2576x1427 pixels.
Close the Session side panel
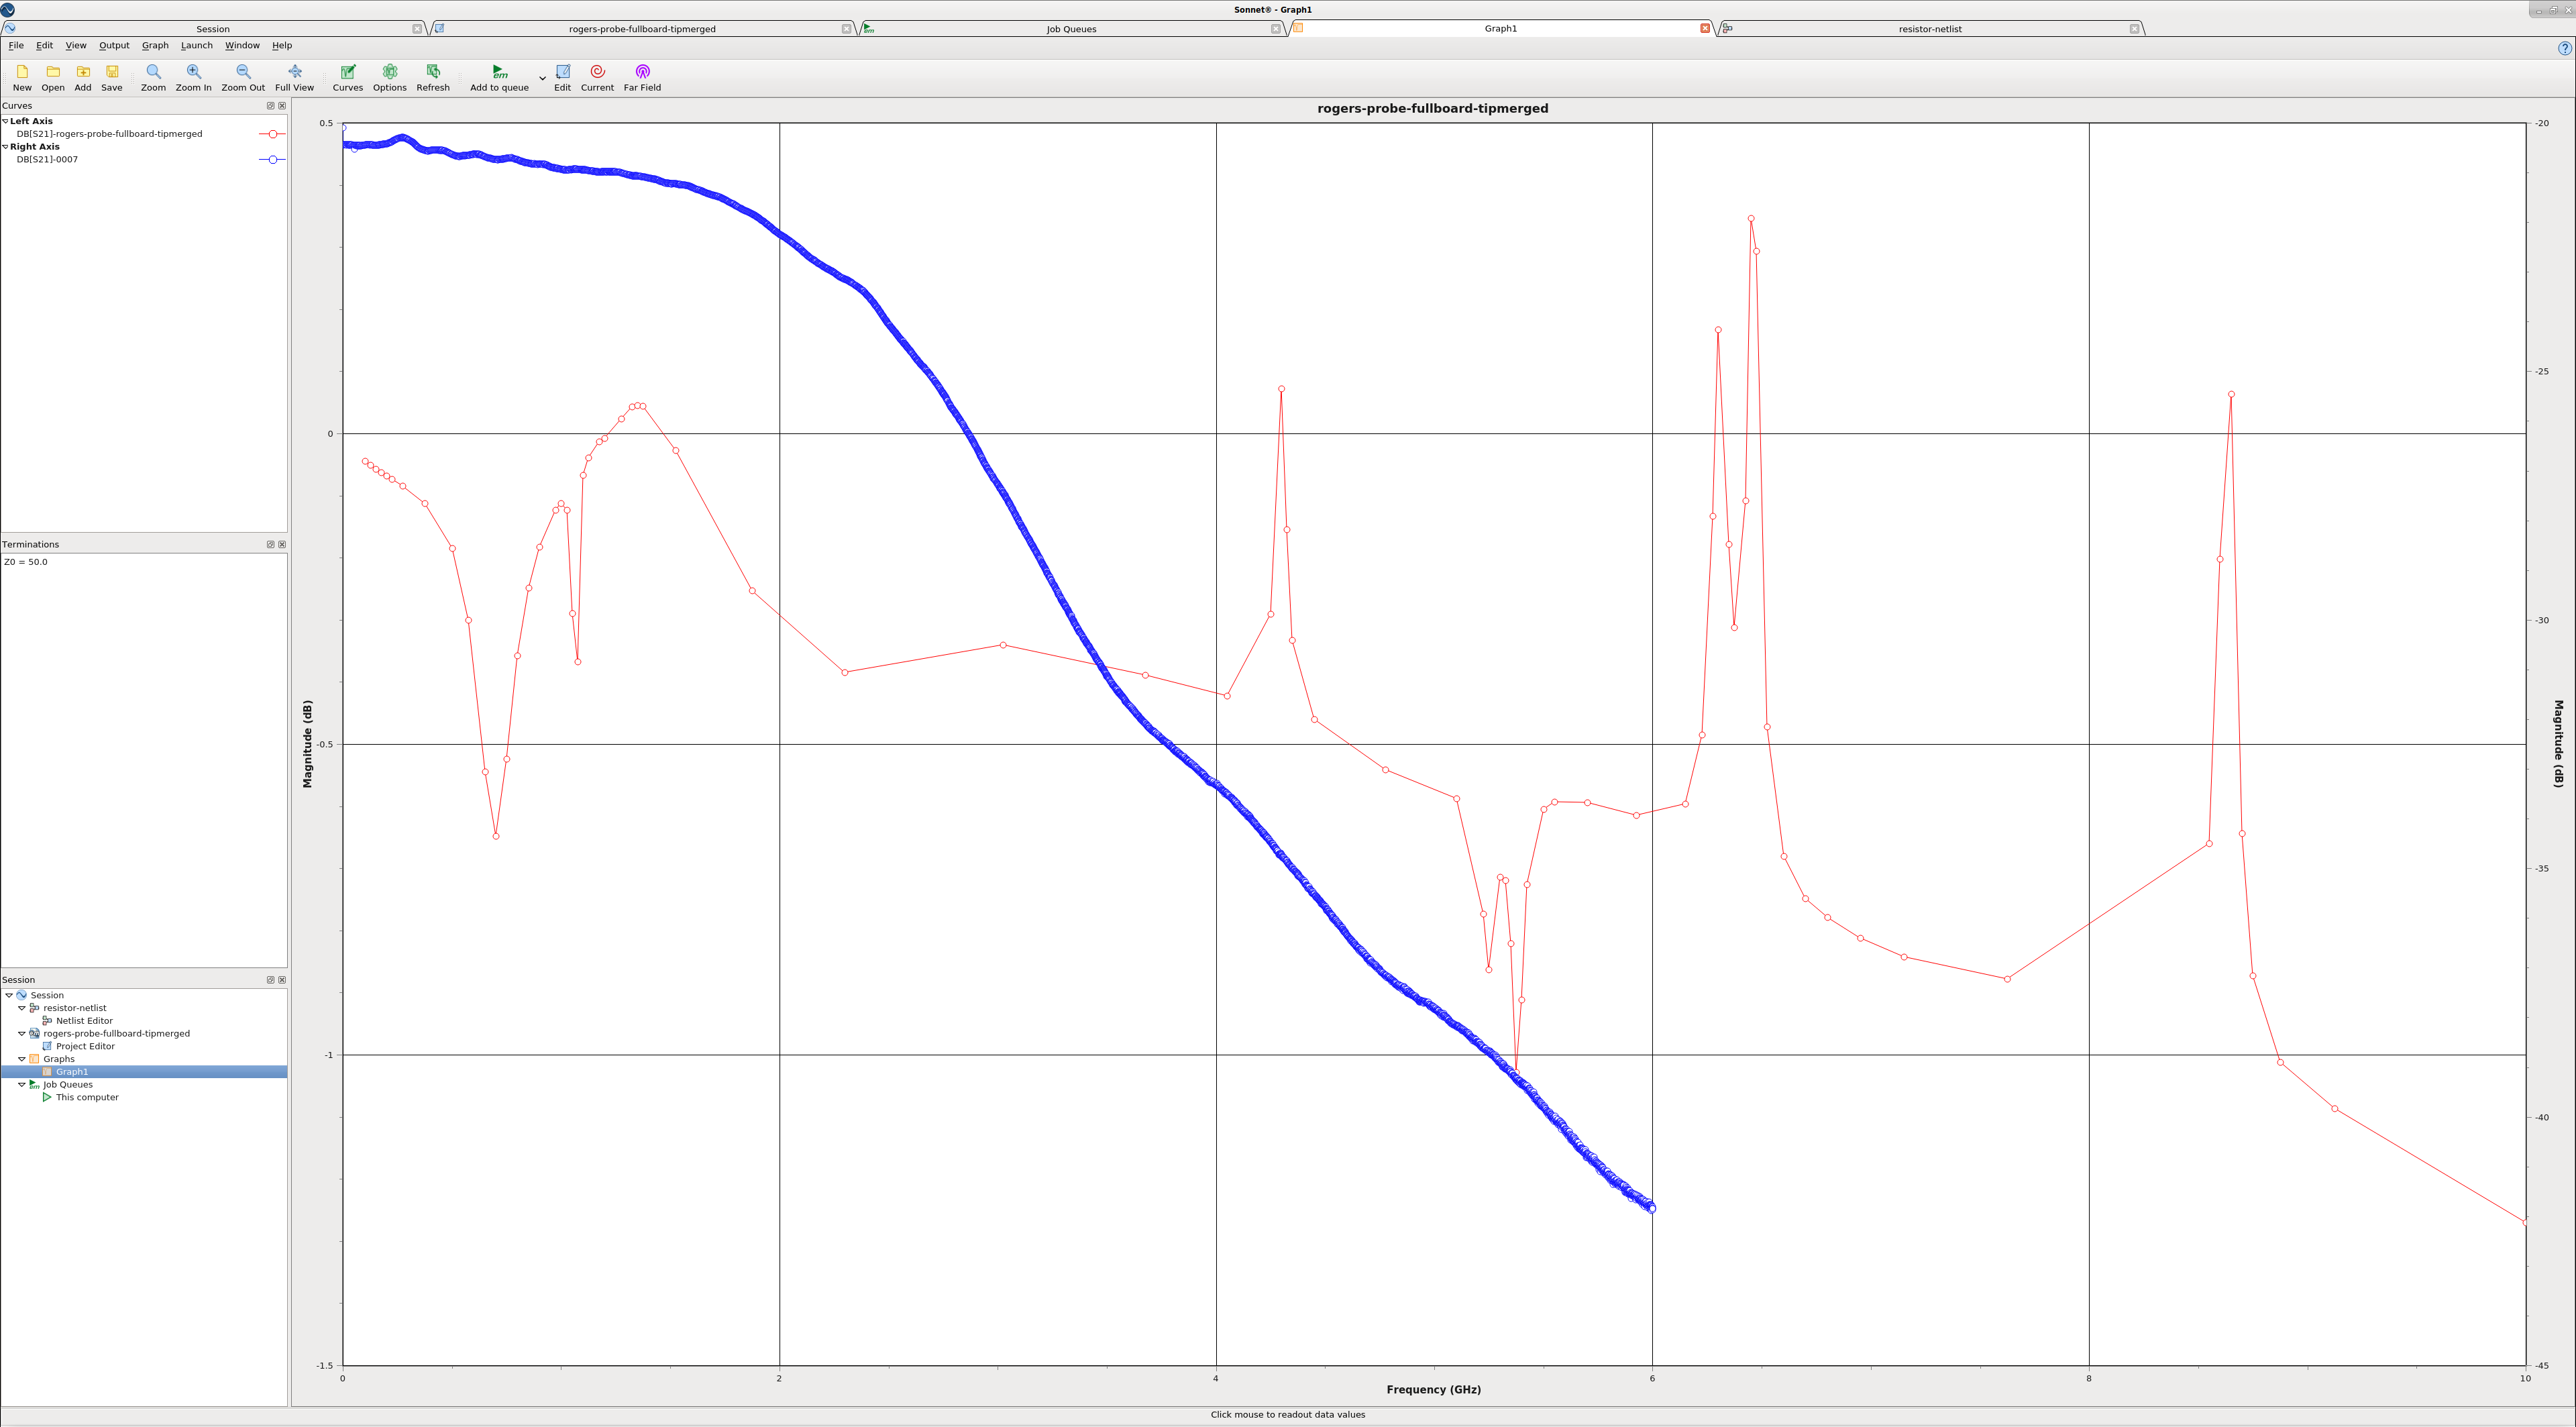[x=282, y=980]
